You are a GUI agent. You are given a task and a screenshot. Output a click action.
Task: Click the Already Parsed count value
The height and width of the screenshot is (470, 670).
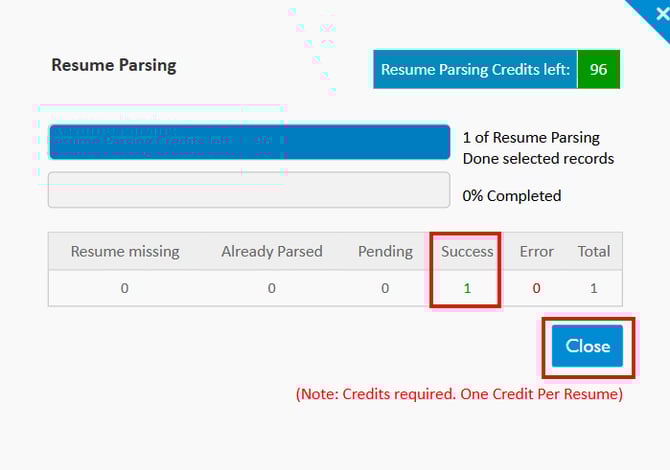click(271, 288)
